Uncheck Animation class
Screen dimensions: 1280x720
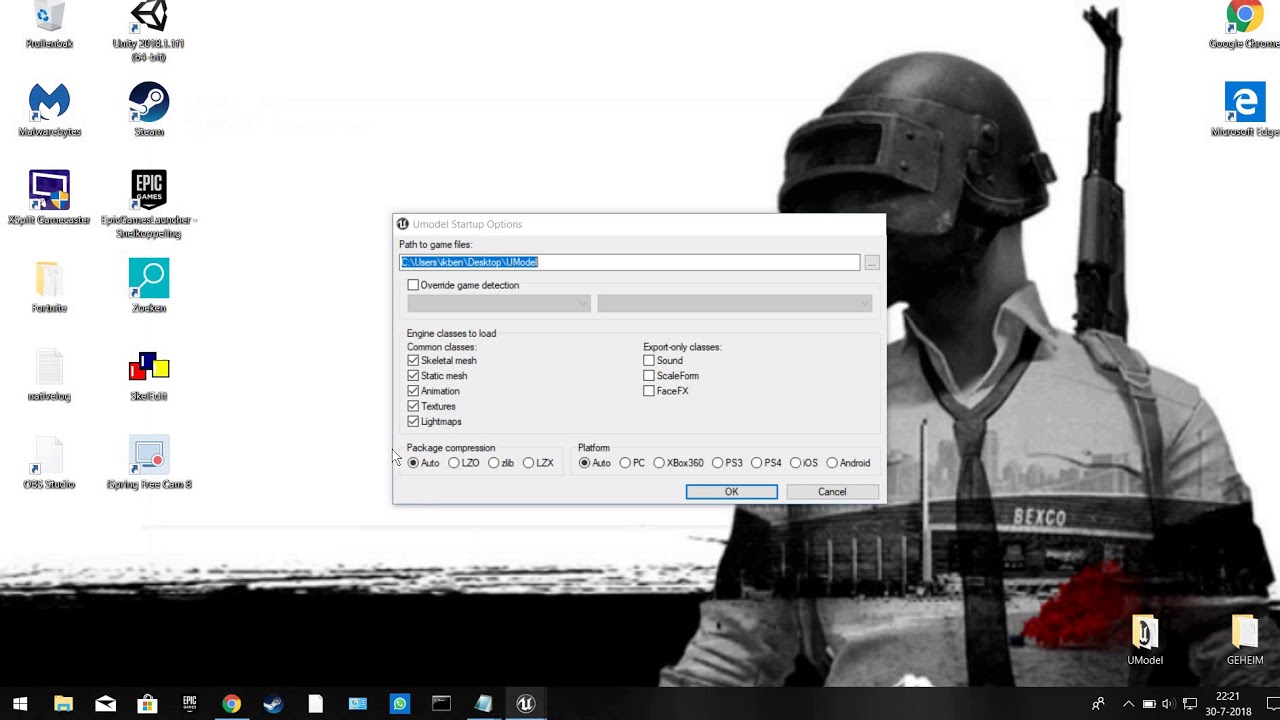[x=413, y=391]
